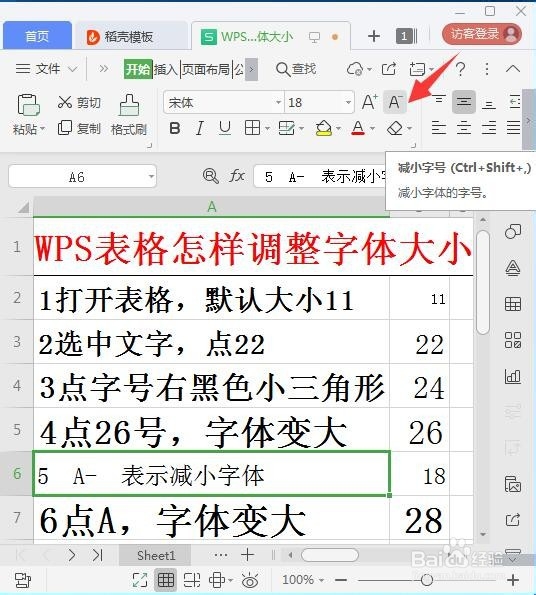Expand the font color dropdown arrow
The height and width of the screenshot is (595, 536).
click(373, 128)
